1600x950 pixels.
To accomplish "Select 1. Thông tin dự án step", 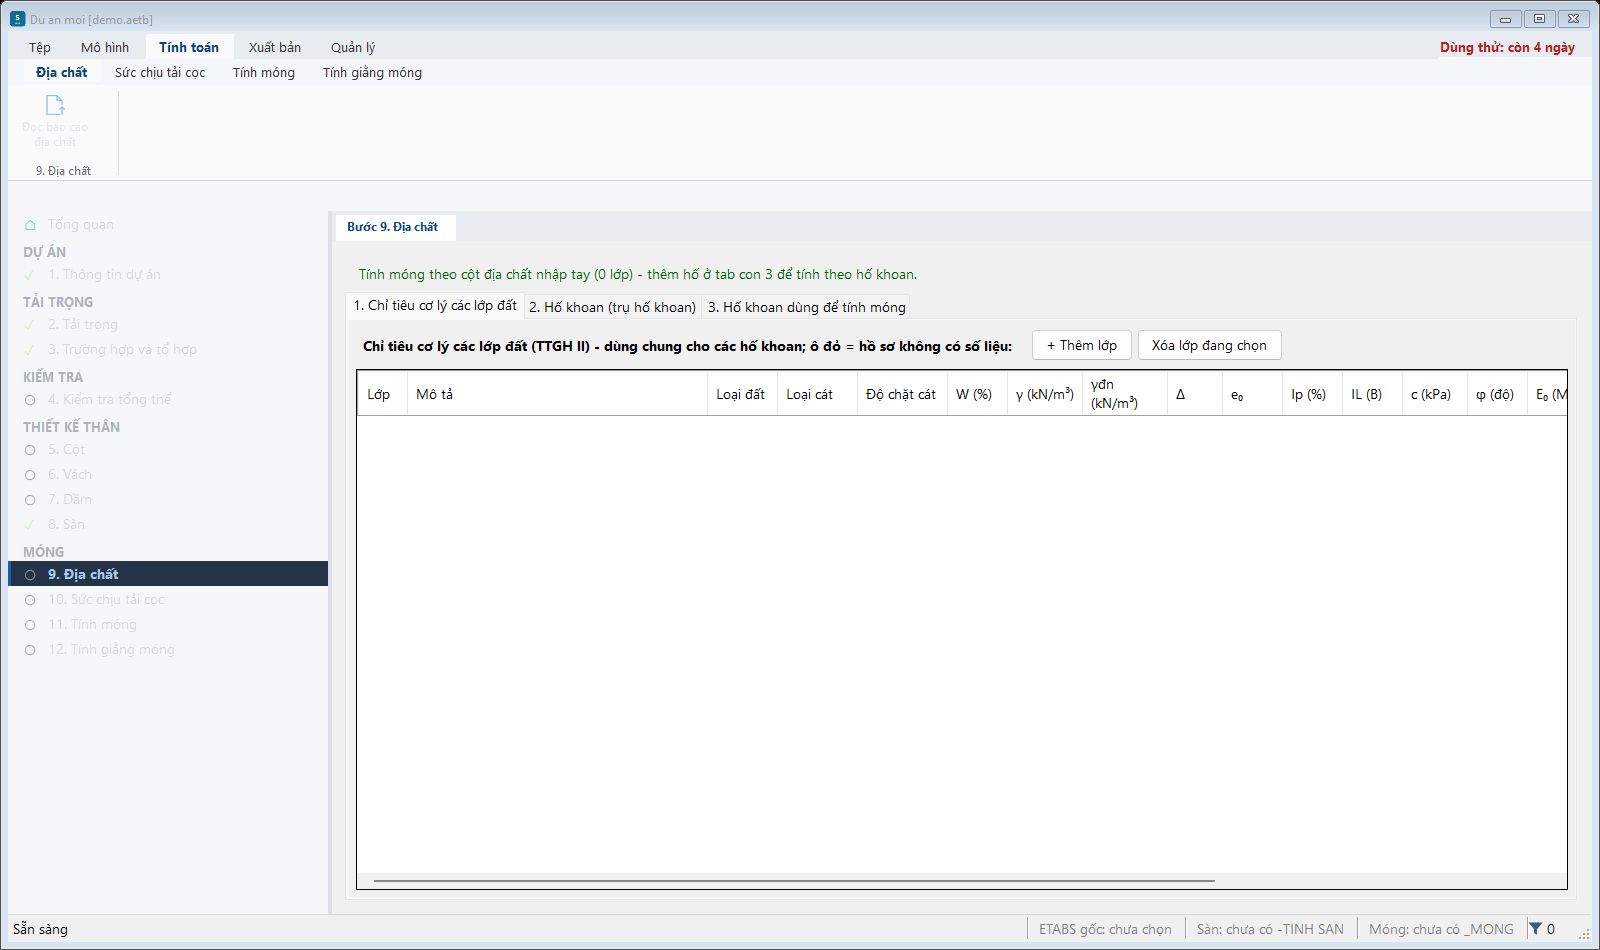I will pyautogui.click(x=168, y=274).
